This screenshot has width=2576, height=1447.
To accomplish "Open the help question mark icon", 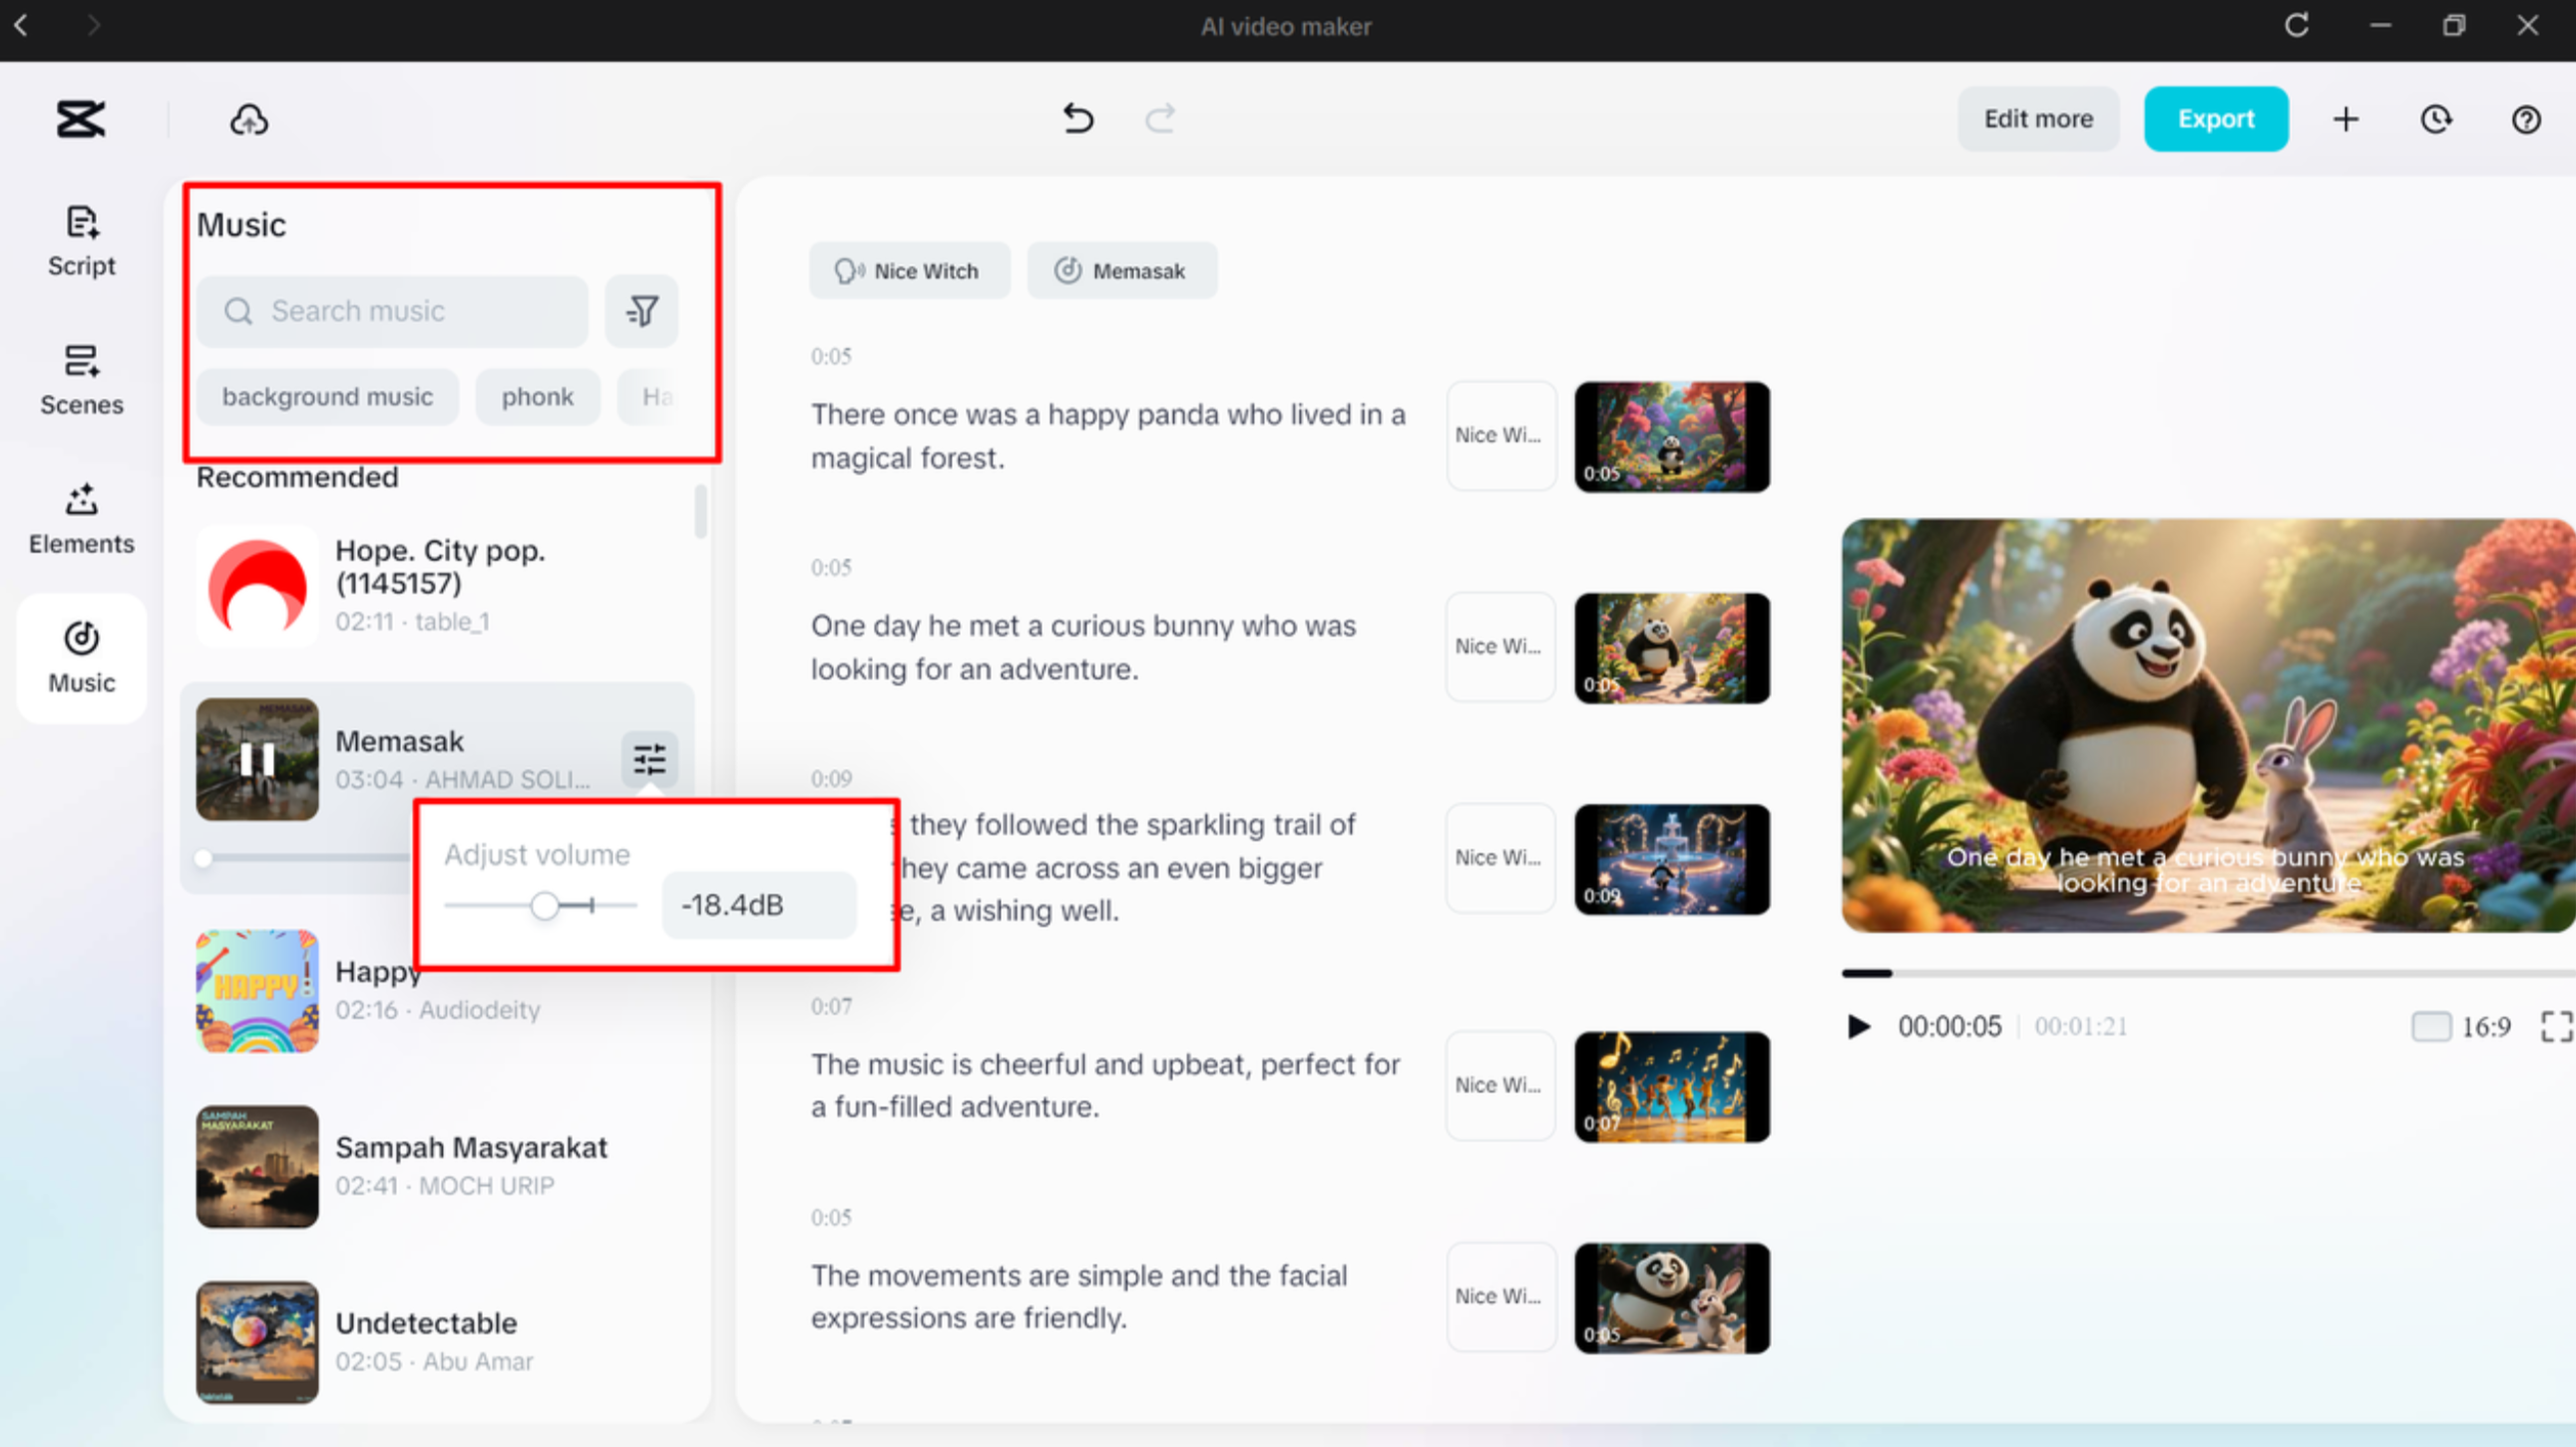I will point(2526,119).
